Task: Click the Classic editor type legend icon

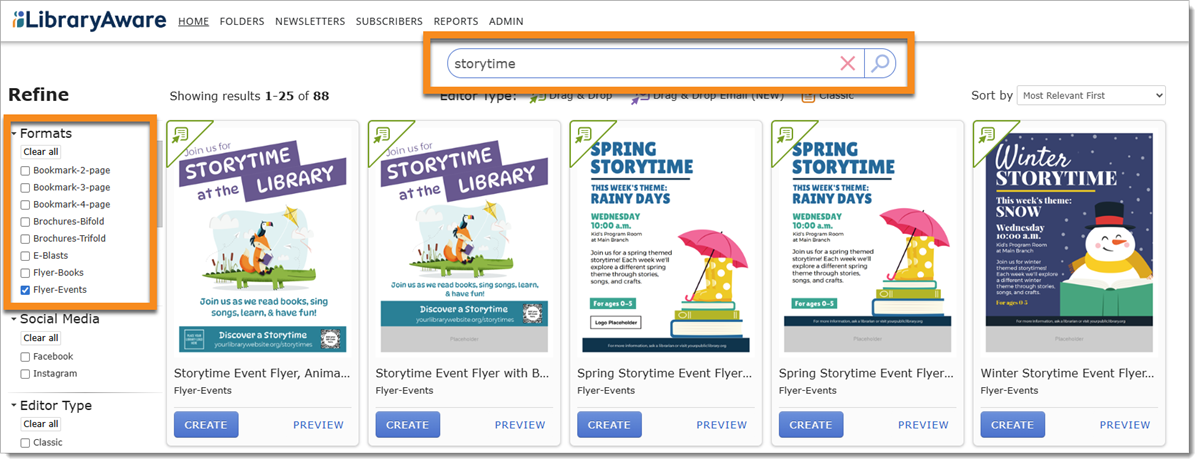Action: click(x=807, y=96)
